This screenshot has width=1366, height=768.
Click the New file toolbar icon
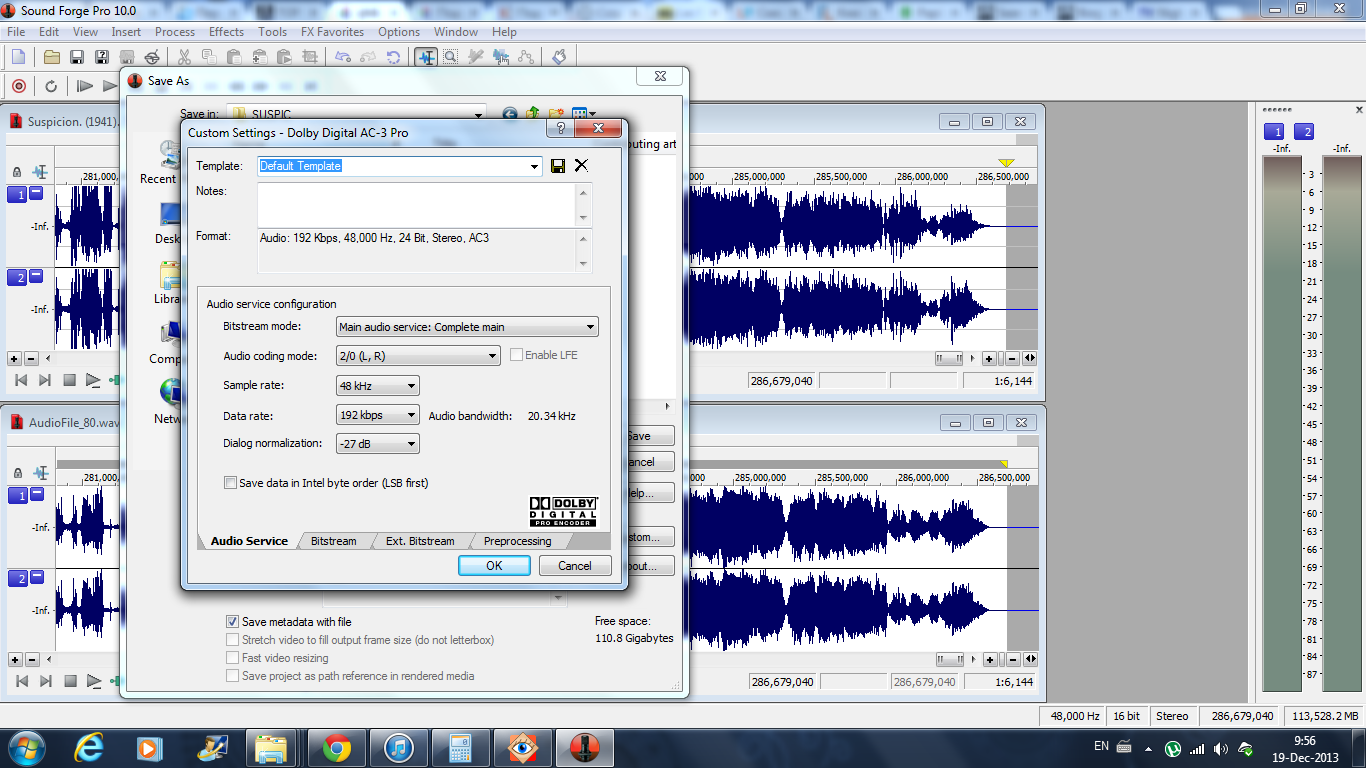[18, 57]
